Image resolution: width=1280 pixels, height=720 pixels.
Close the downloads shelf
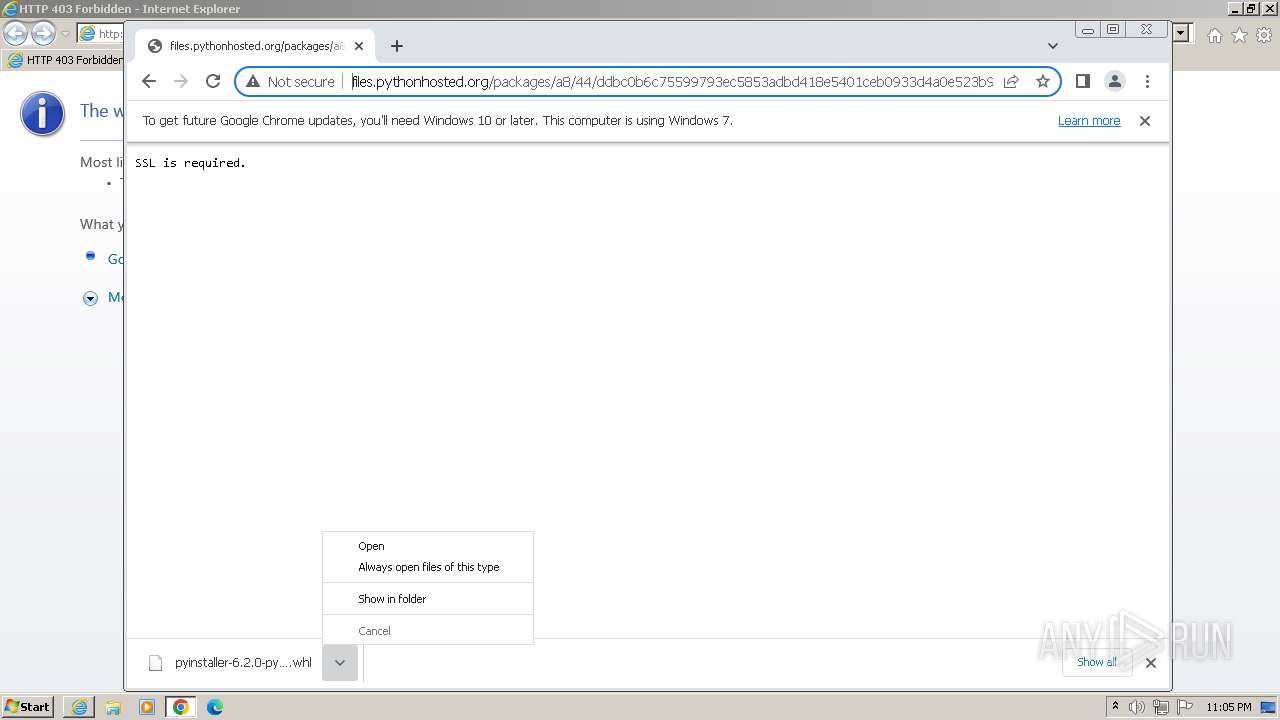1151,662
